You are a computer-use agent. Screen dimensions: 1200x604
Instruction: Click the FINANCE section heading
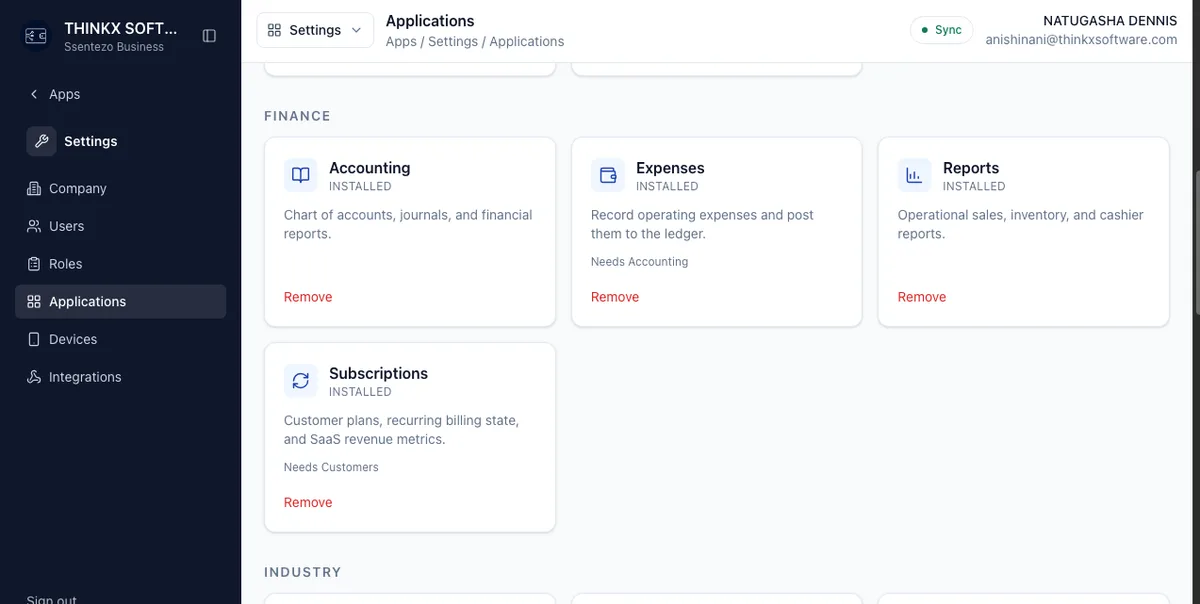[x=297, y=116]
